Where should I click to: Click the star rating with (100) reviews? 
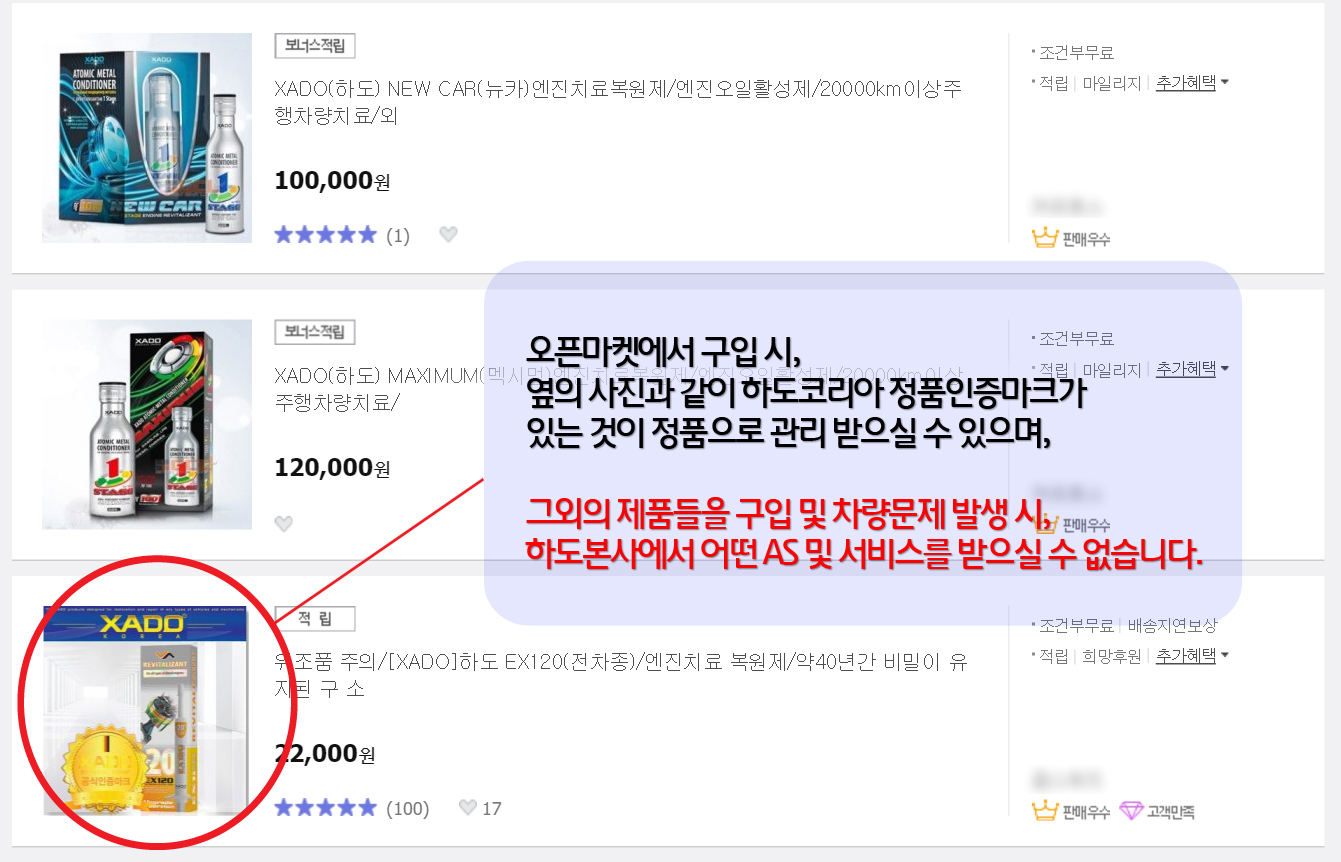coord(325,808)
